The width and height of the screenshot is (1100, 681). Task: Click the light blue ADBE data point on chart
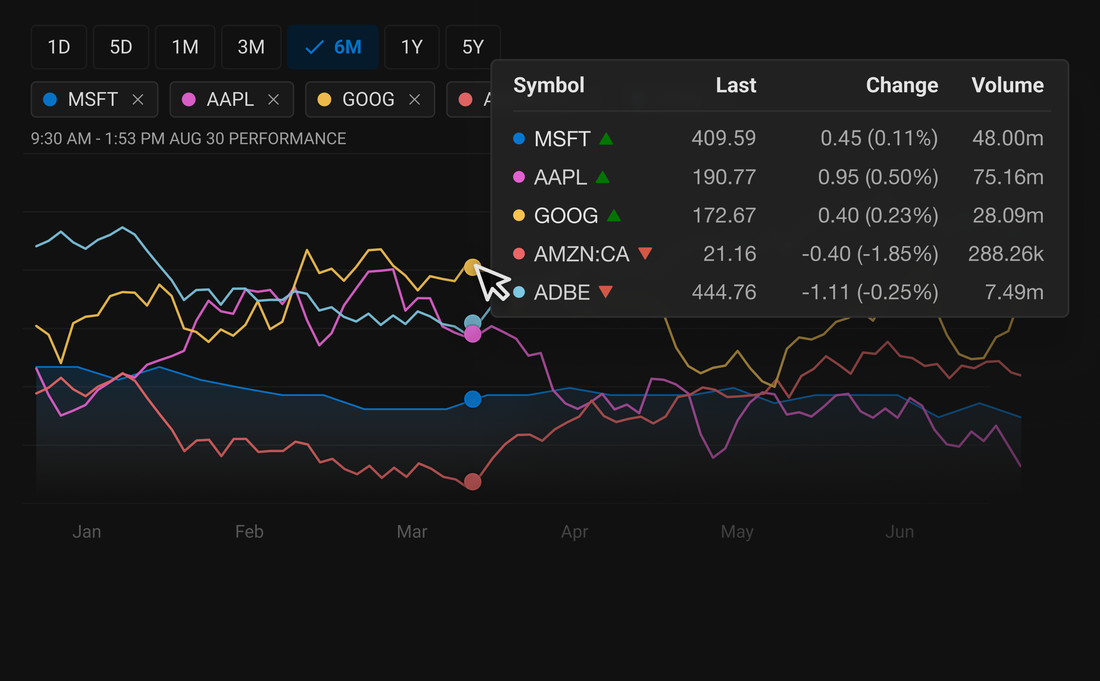click(x=473, y=321)
